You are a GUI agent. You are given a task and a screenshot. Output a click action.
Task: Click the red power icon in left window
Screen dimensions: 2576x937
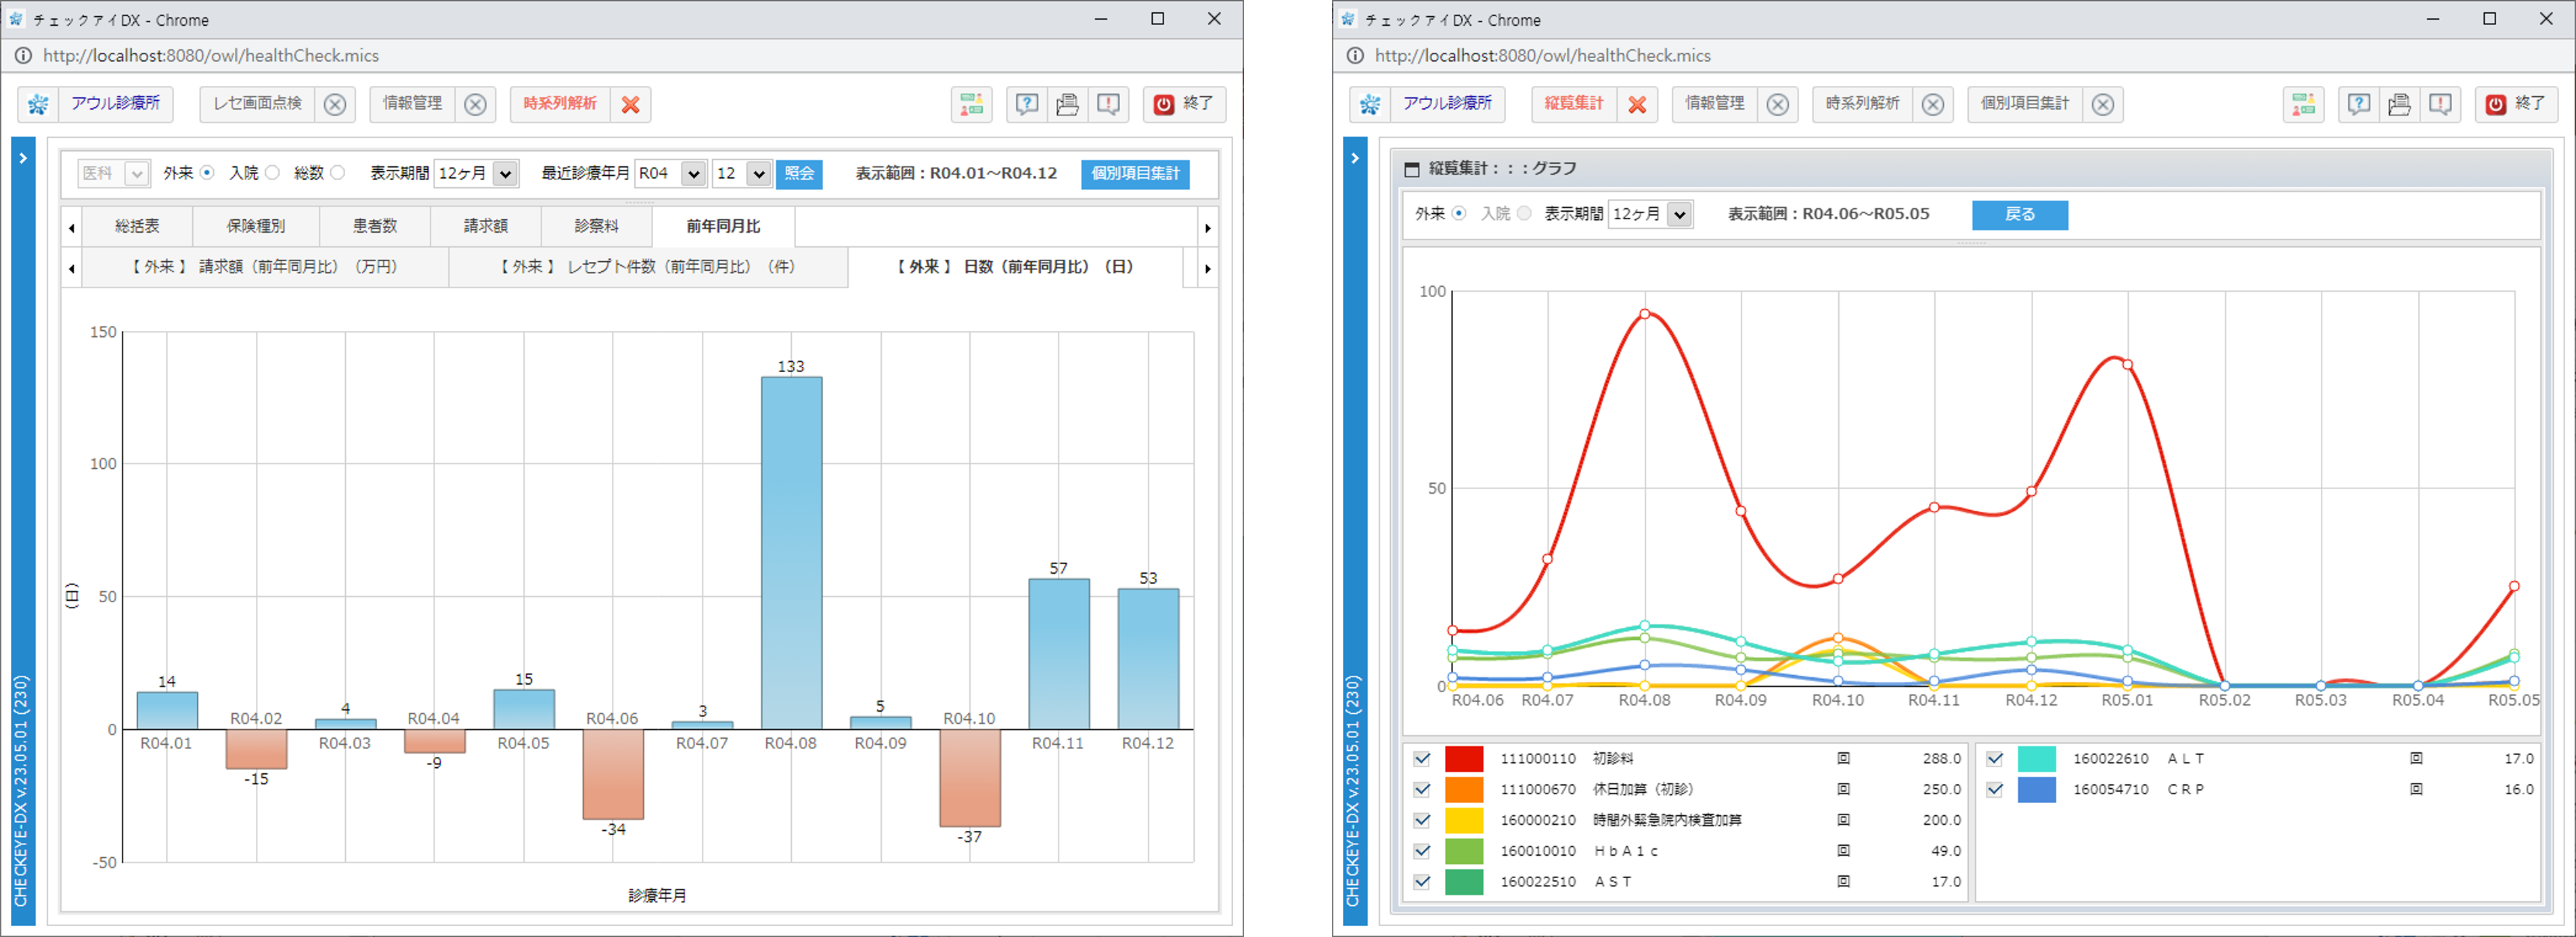(1164, 104)
